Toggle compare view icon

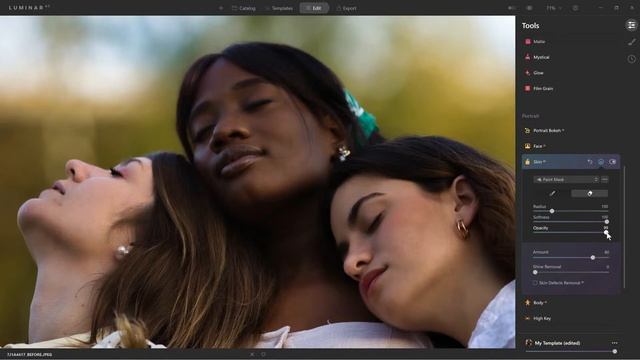pyautogui.click(x=529, y=8)
